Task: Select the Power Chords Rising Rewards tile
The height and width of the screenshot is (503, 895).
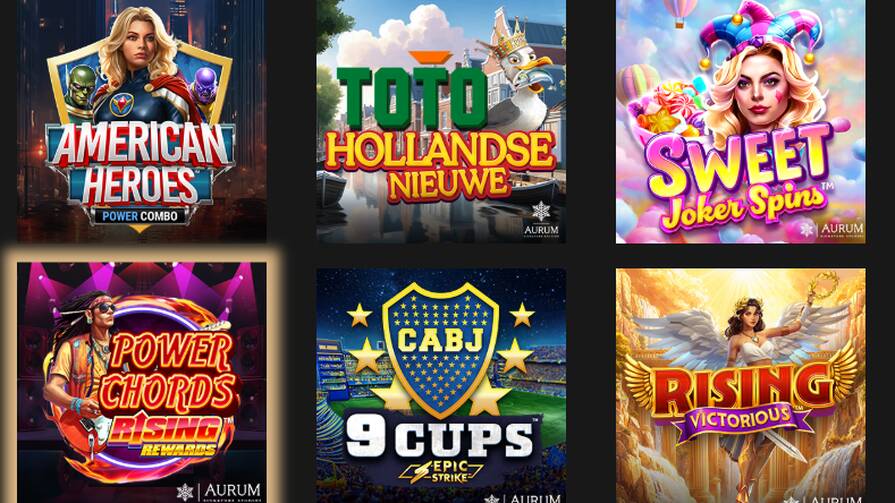Action: pyautogui.click(x=142, y=383)
